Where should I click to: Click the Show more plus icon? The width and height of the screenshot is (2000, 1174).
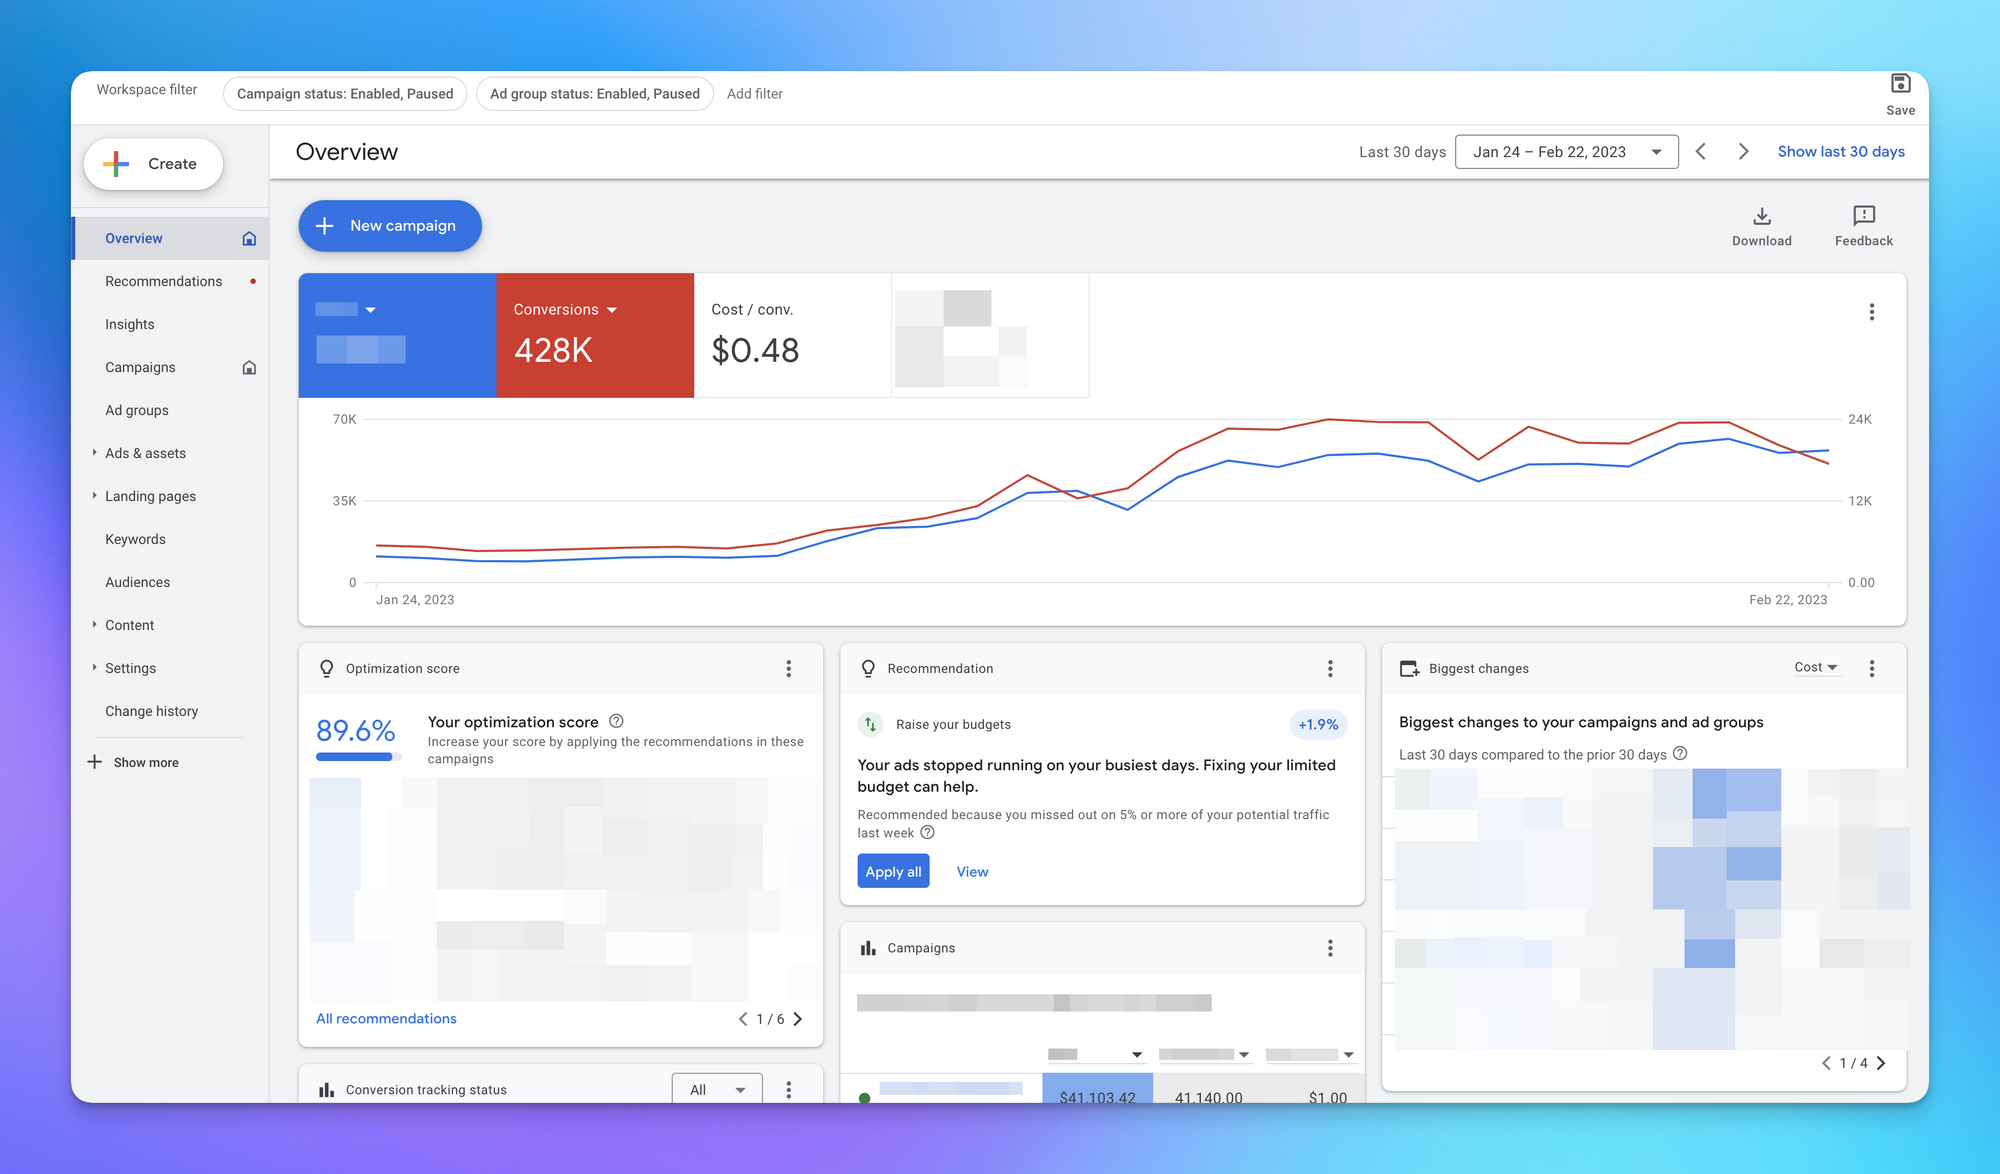click(x=95, y=762)
